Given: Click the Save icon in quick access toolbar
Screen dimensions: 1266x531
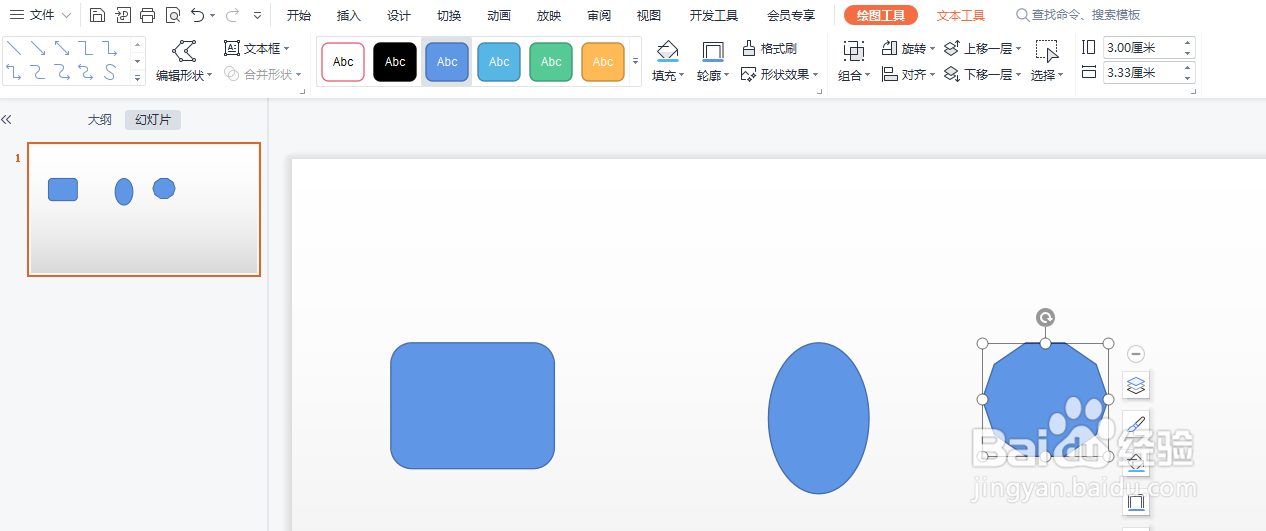Looking at the screenshot, I should pos(97,15).
